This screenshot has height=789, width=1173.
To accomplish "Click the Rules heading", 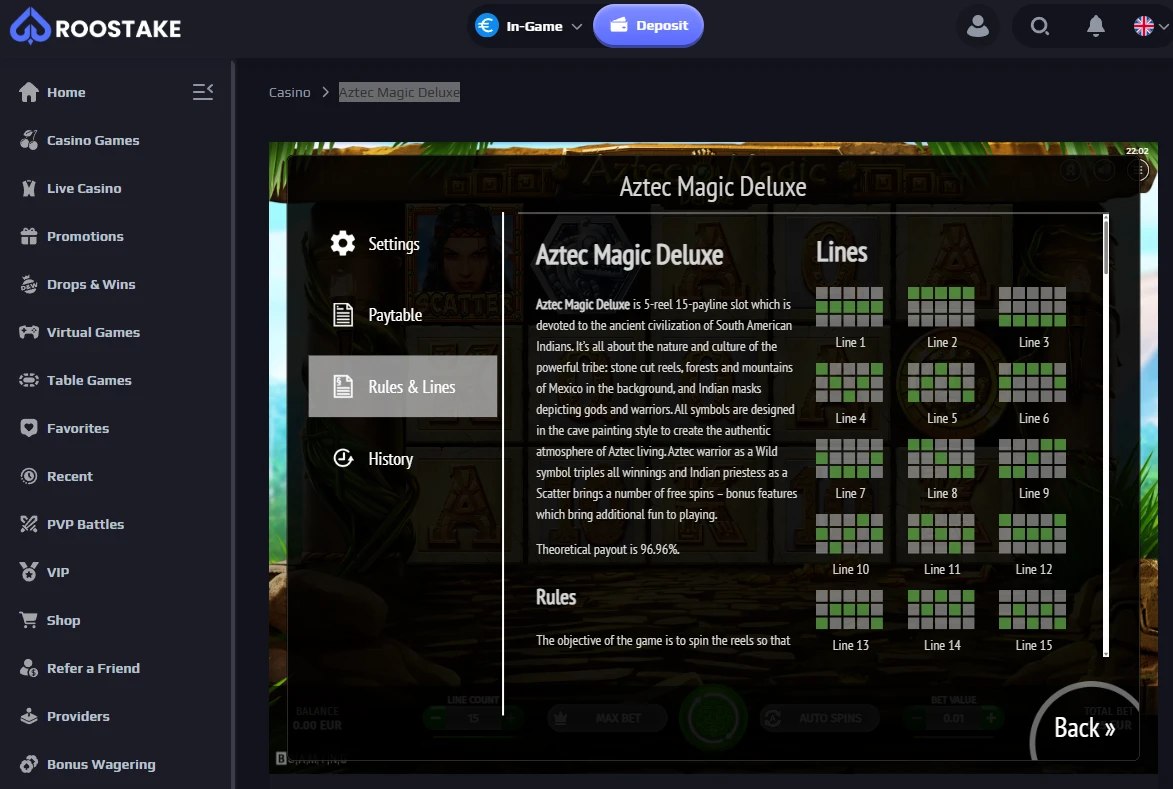I will (556, 597).
